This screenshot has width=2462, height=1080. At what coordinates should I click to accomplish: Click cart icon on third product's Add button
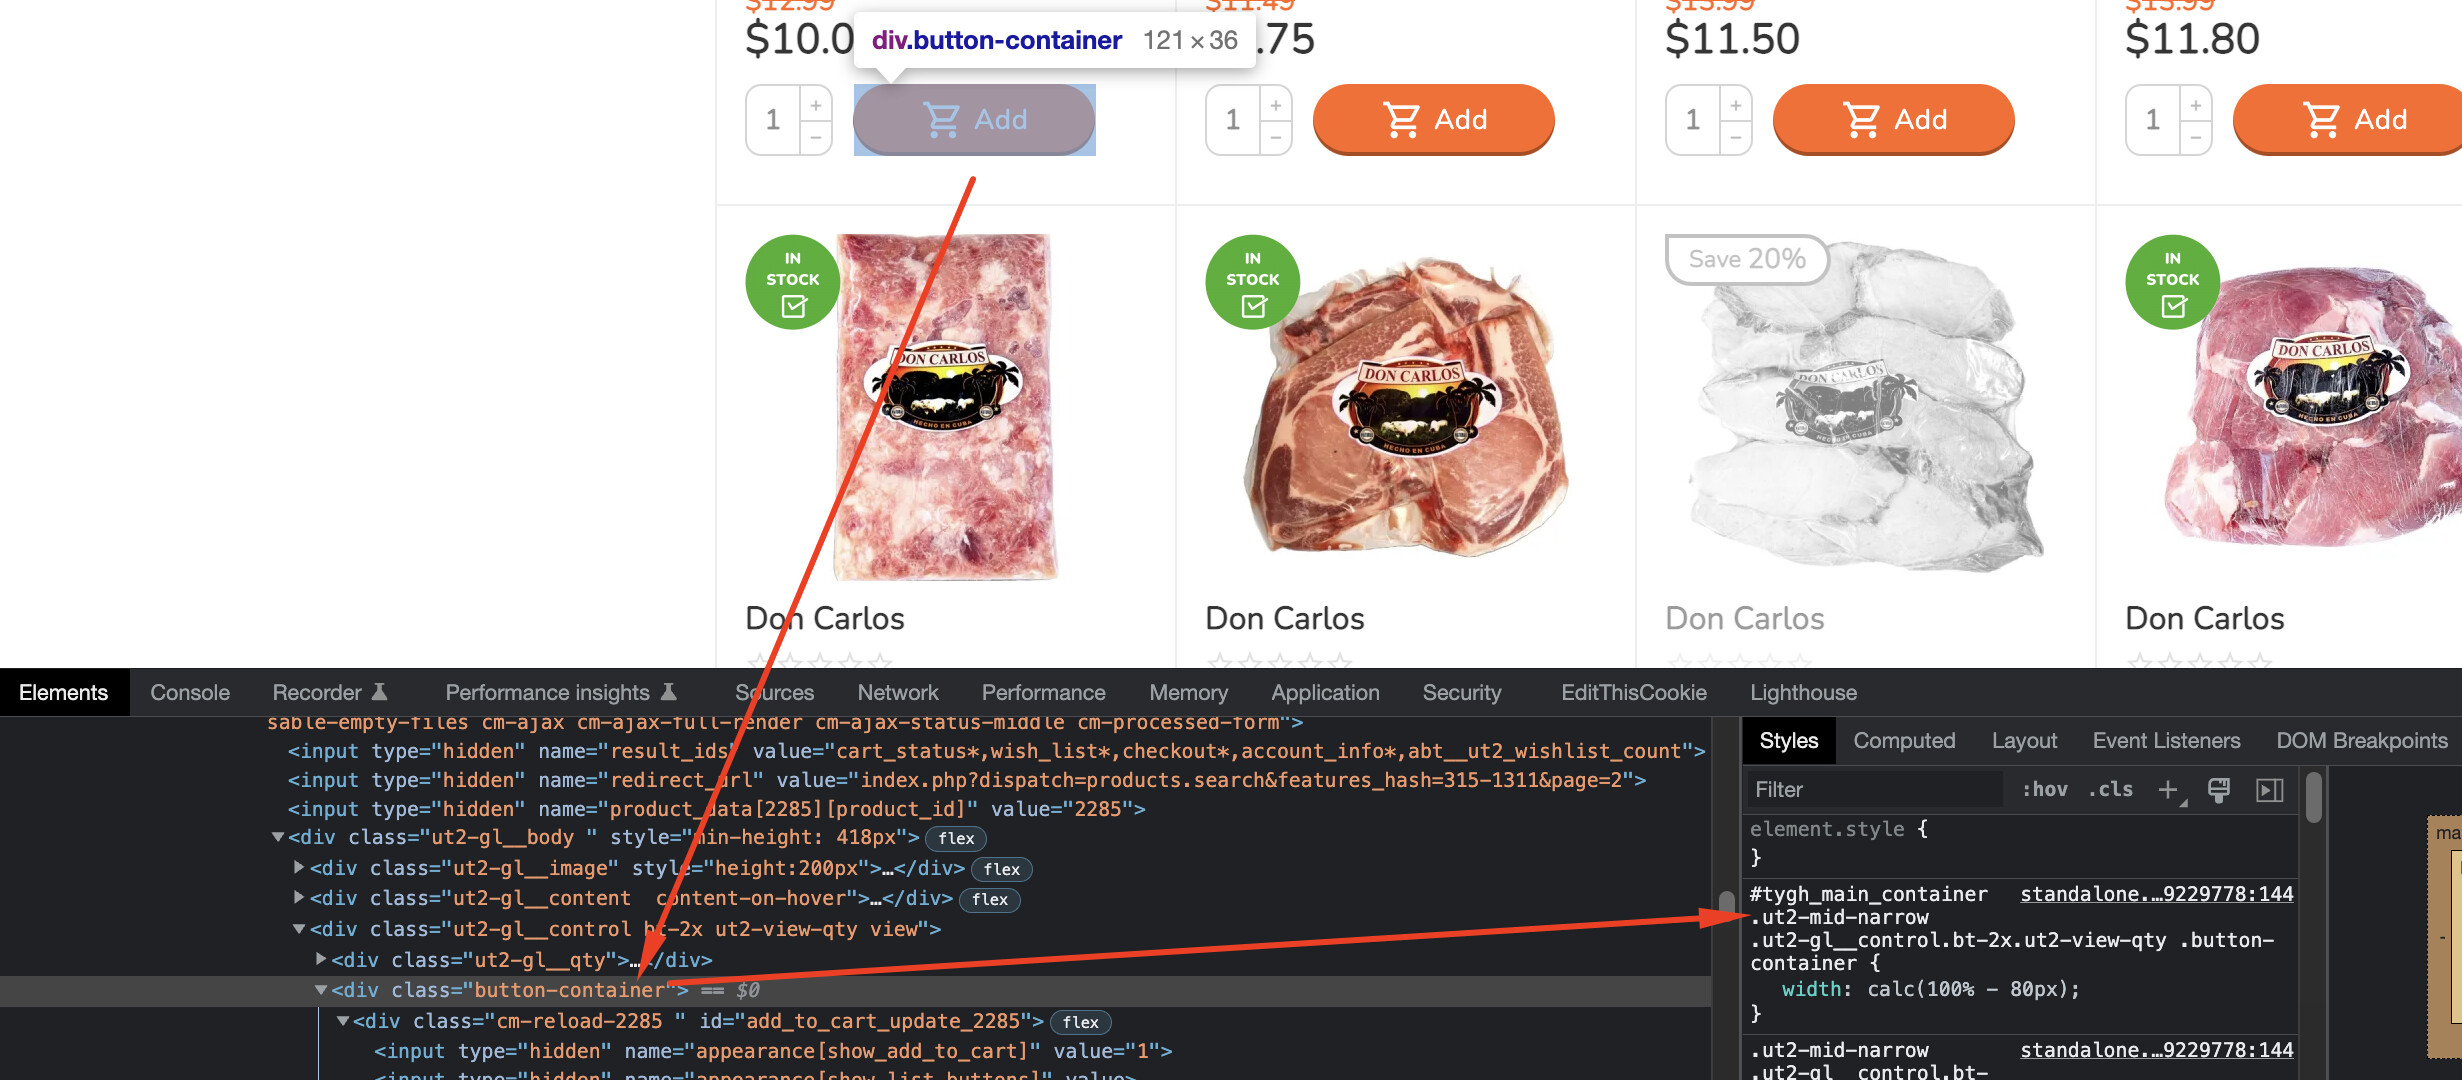(1862, 119)
